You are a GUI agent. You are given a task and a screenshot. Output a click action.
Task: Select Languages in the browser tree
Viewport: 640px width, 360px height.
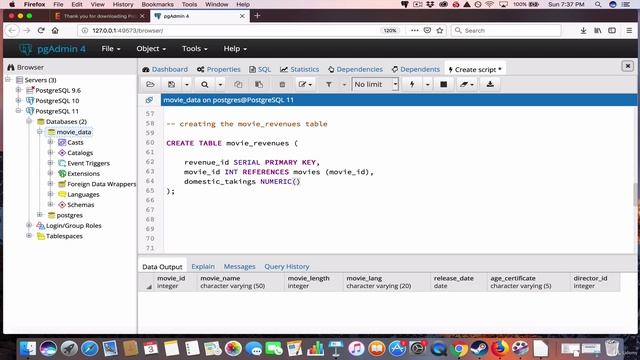coord(83,194)
